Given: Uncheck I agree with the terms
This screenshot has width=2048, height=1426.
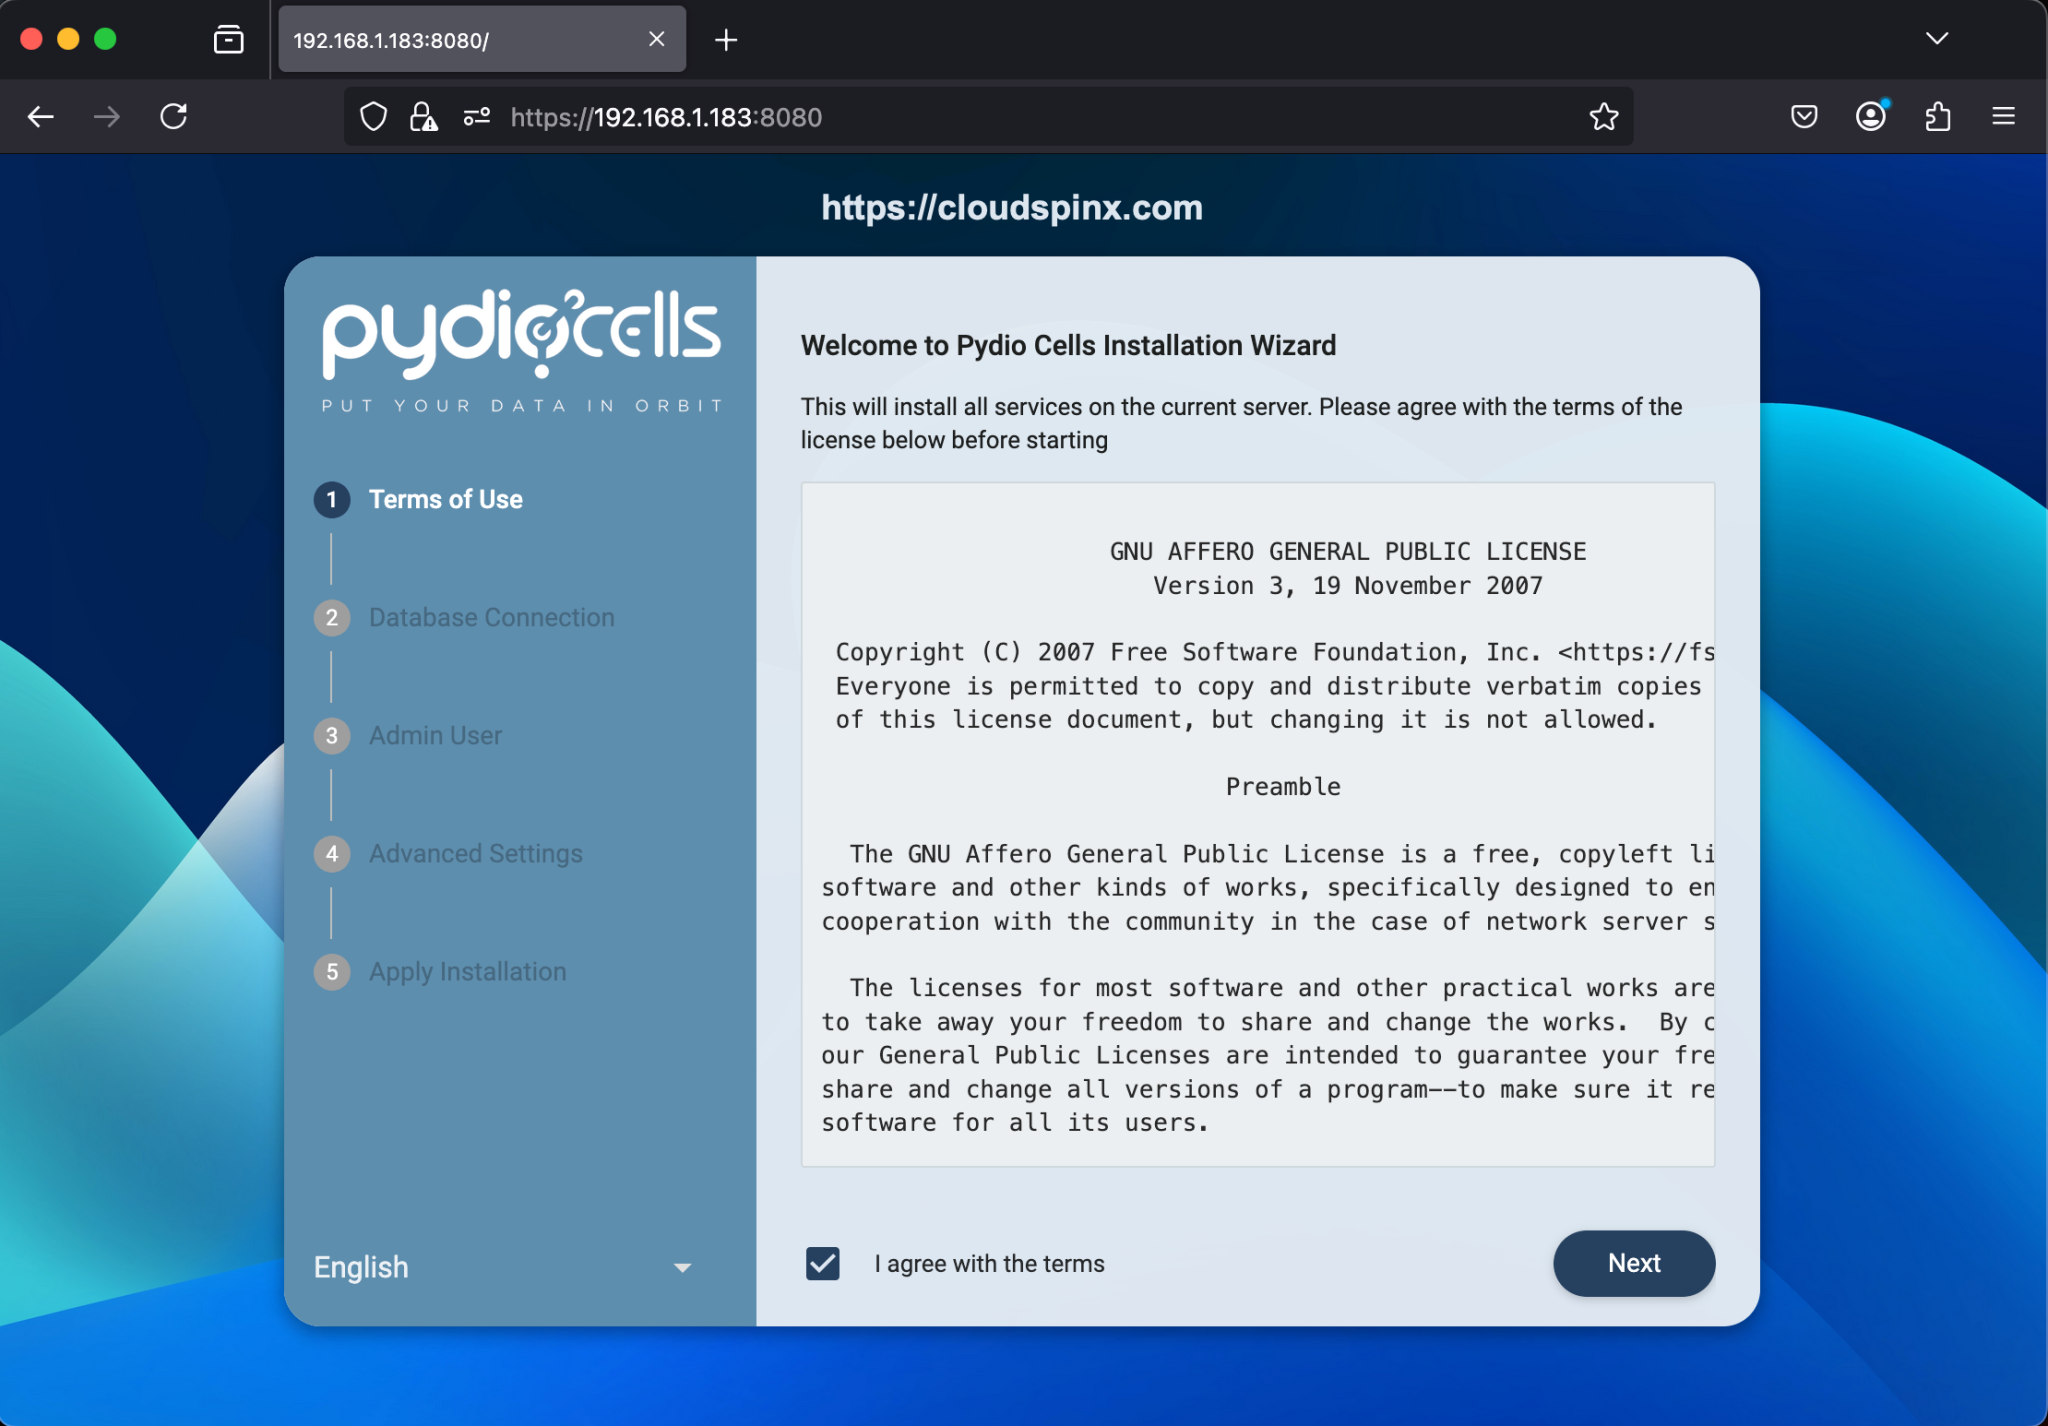Looking at the screenshot, I should pyautogui.click(x=821, y=1264).
